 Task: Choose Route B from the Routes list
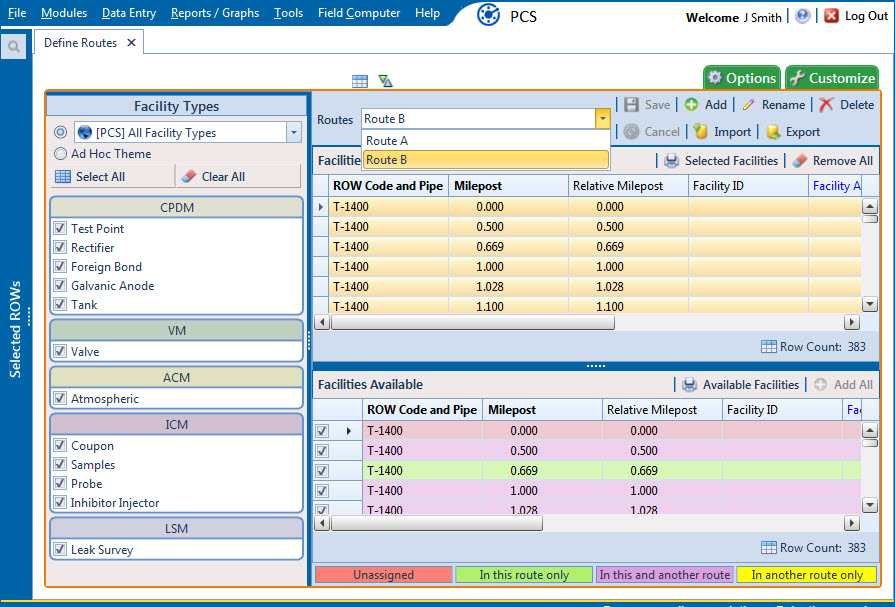(486, 160)
